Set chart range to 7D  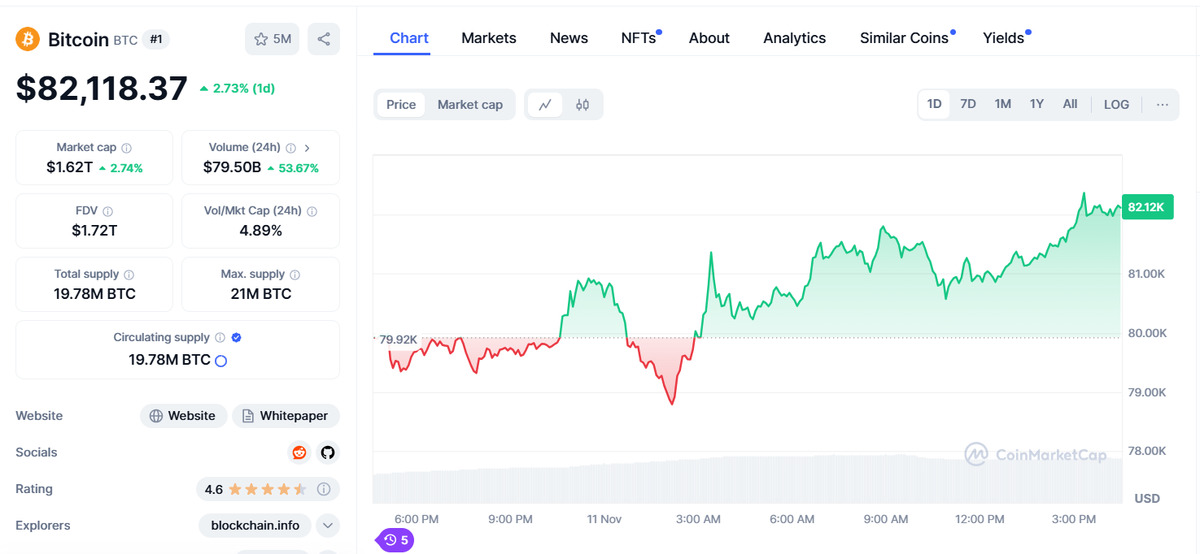pyautogui.click(x=968, y=104)
